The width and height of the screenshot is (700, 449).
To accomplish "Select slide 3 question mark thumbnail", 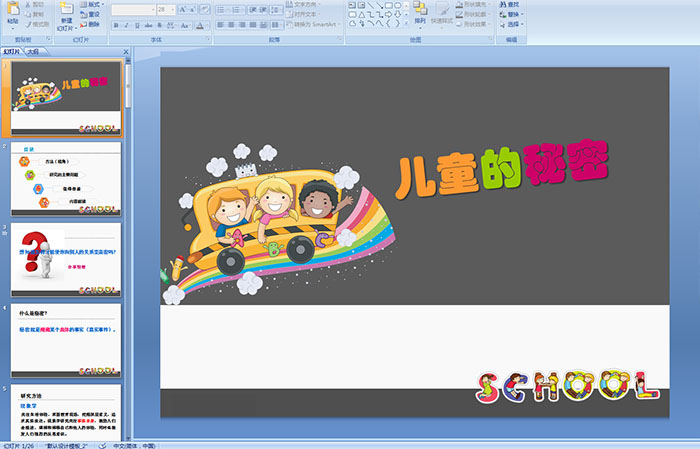I will pyautogui.click(x=66, y=260).
